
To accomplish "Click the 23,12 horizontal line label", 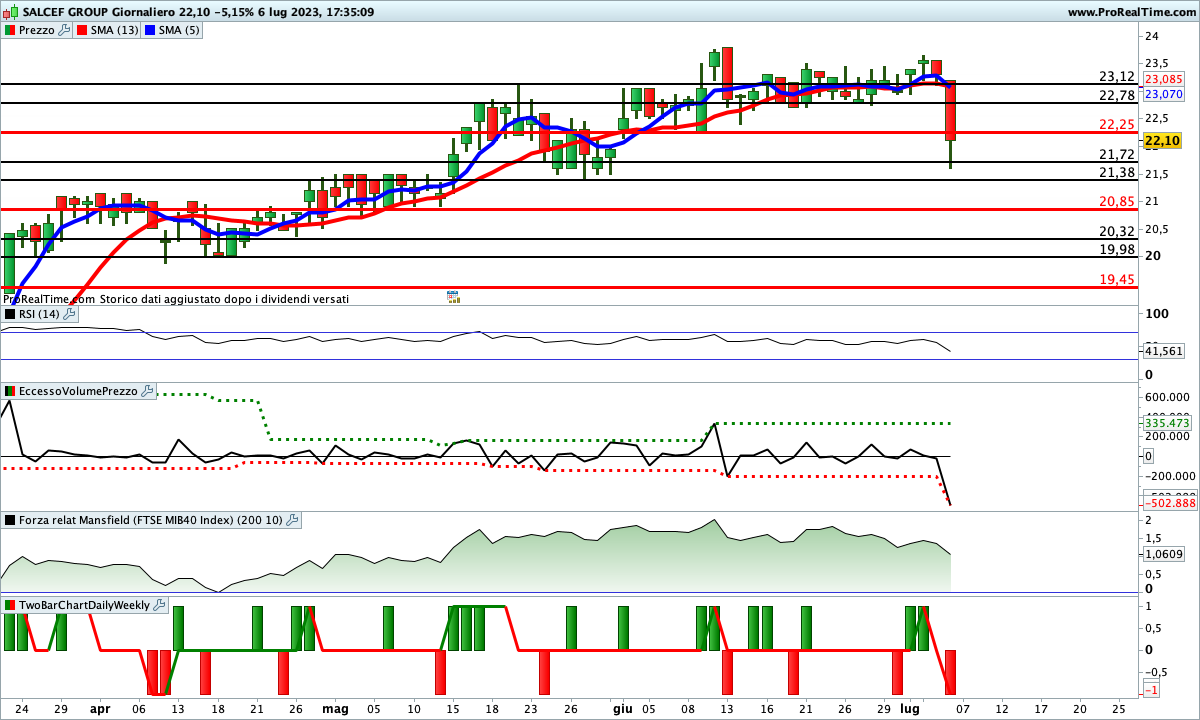I will [1117, 77].
